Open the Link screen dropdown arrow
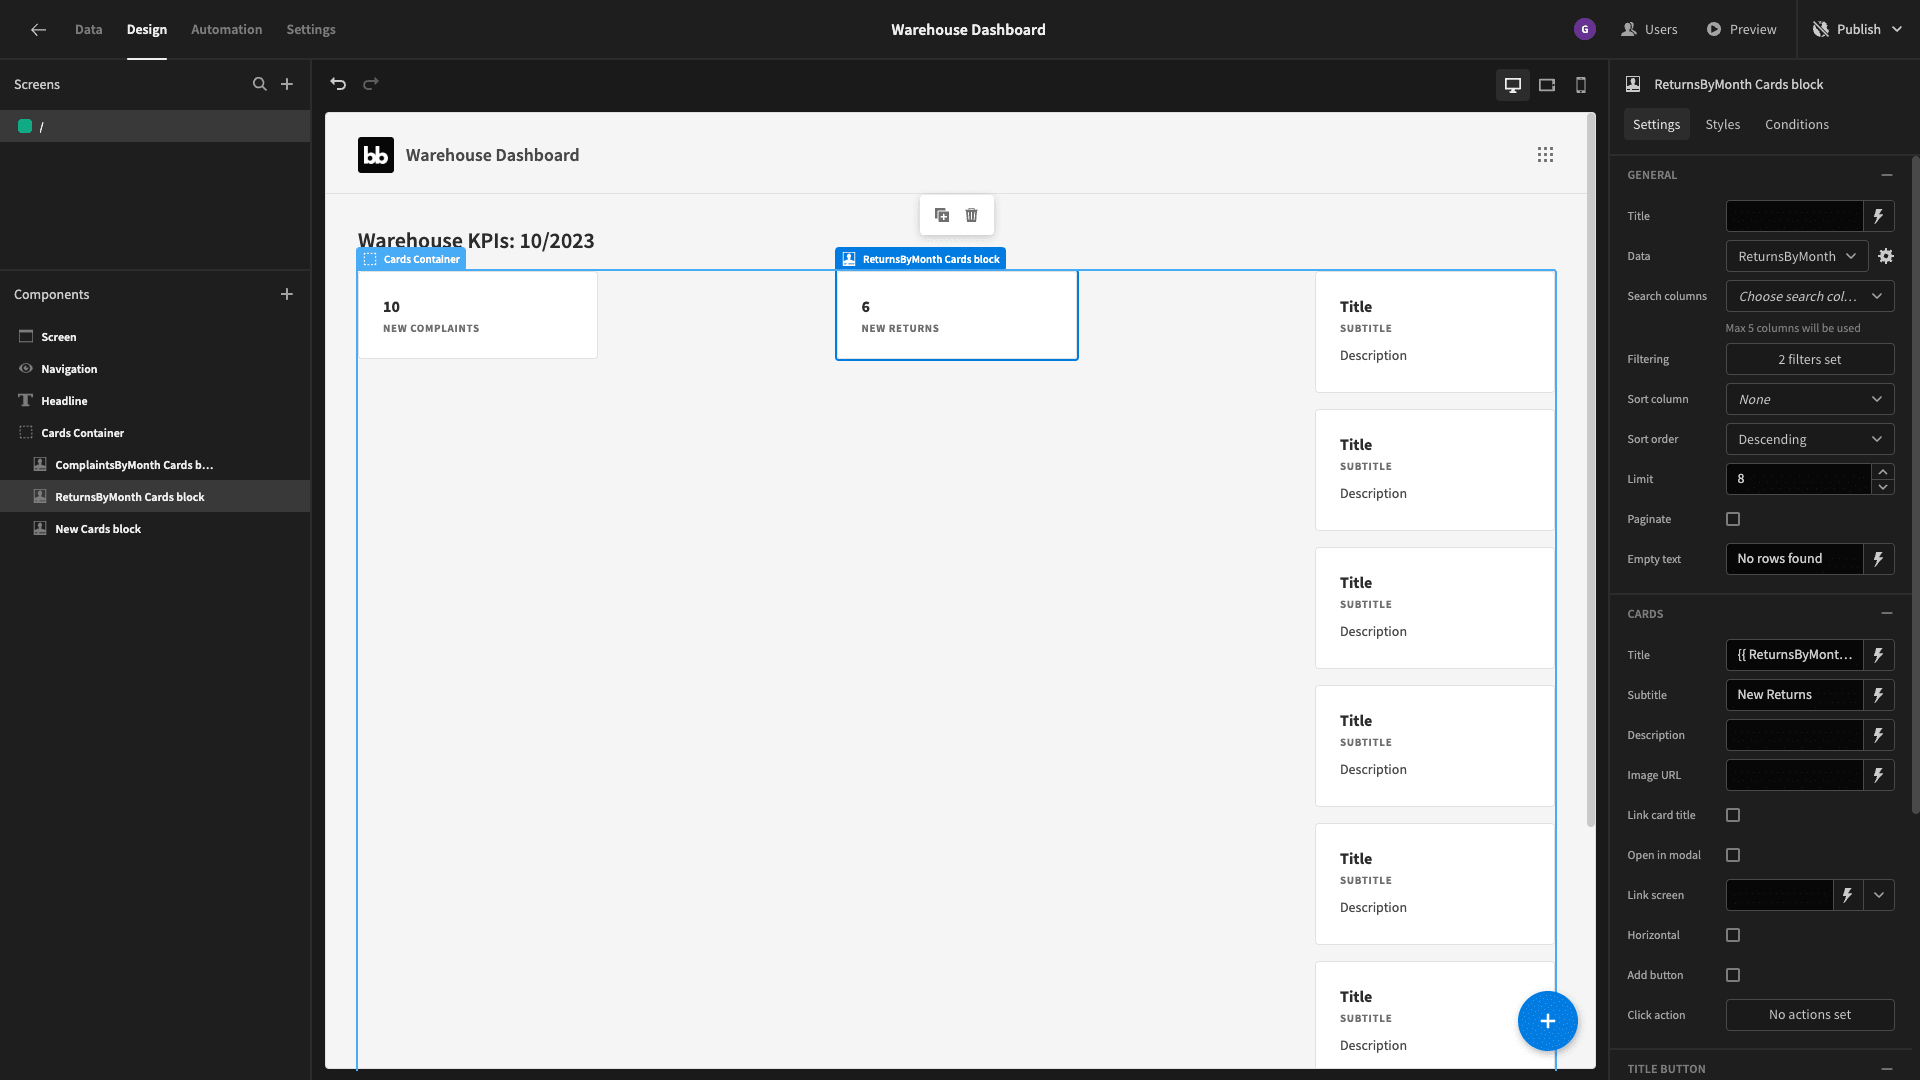The width and height of the screenshot is (1920, 1080). point(1879,895)
